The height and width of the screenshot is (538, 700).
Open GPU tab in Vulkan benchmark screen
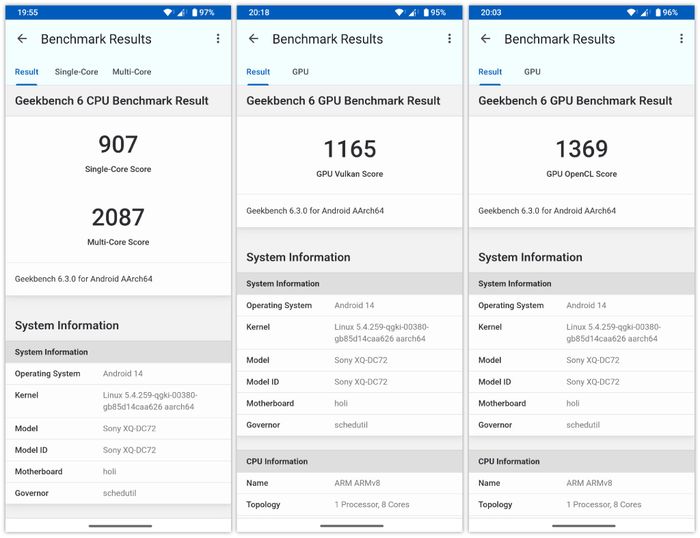[300, 72]
